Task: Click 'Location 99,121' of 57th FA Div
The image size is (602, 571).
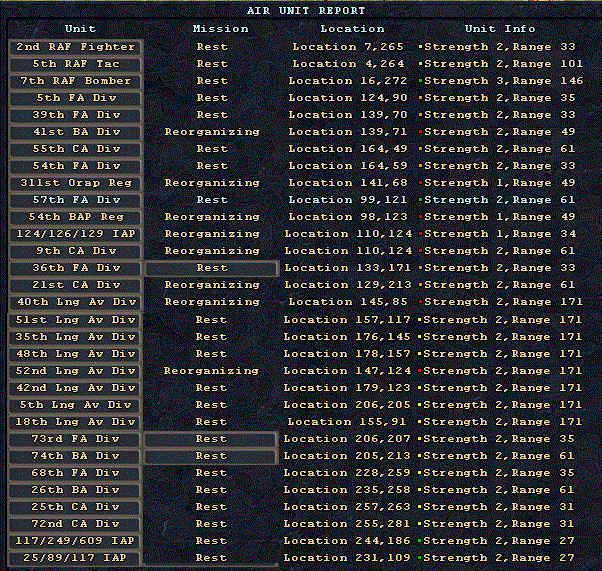Action: [x=348, y=200]
